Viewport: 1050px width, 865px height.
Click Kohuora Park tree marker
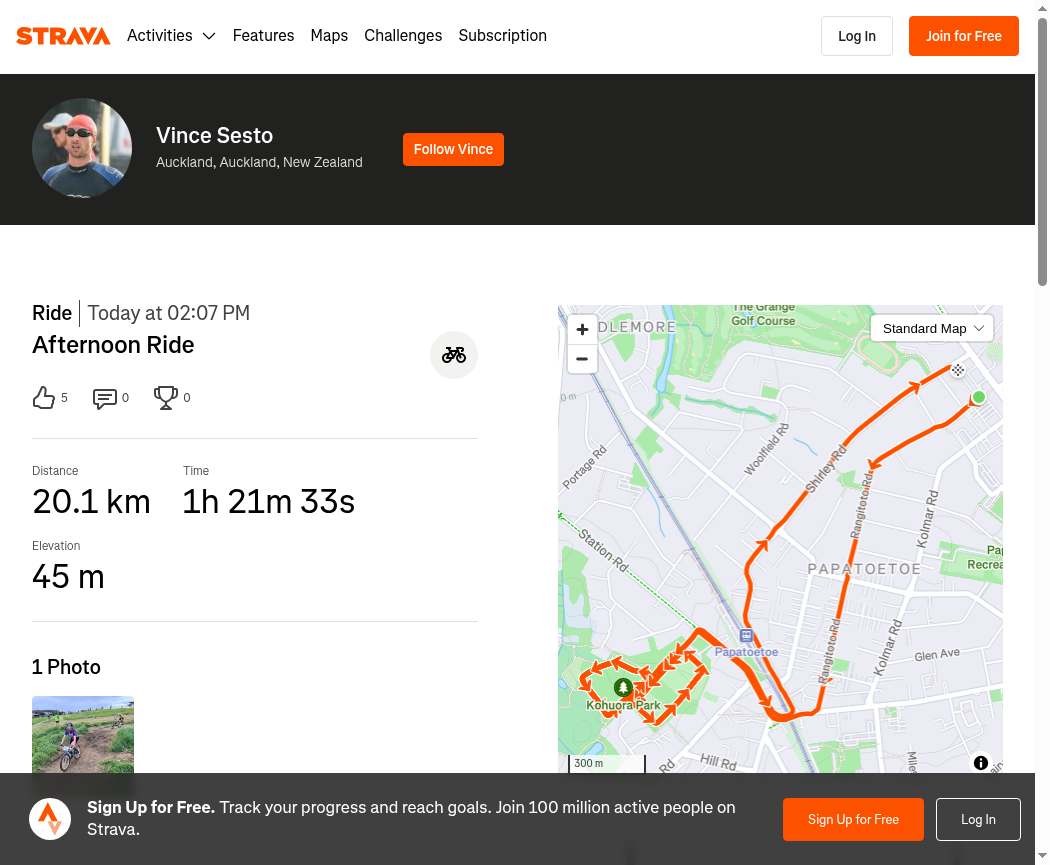click(x=623, y=687)
